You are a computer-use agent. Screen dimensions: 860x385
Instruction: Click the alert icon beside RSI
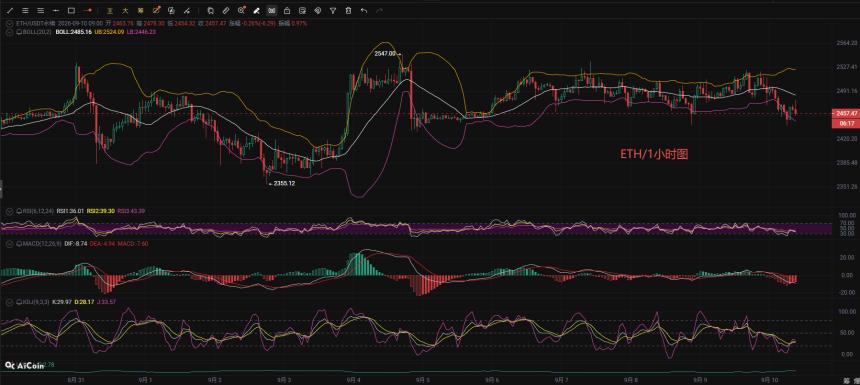tap(20, 211)
